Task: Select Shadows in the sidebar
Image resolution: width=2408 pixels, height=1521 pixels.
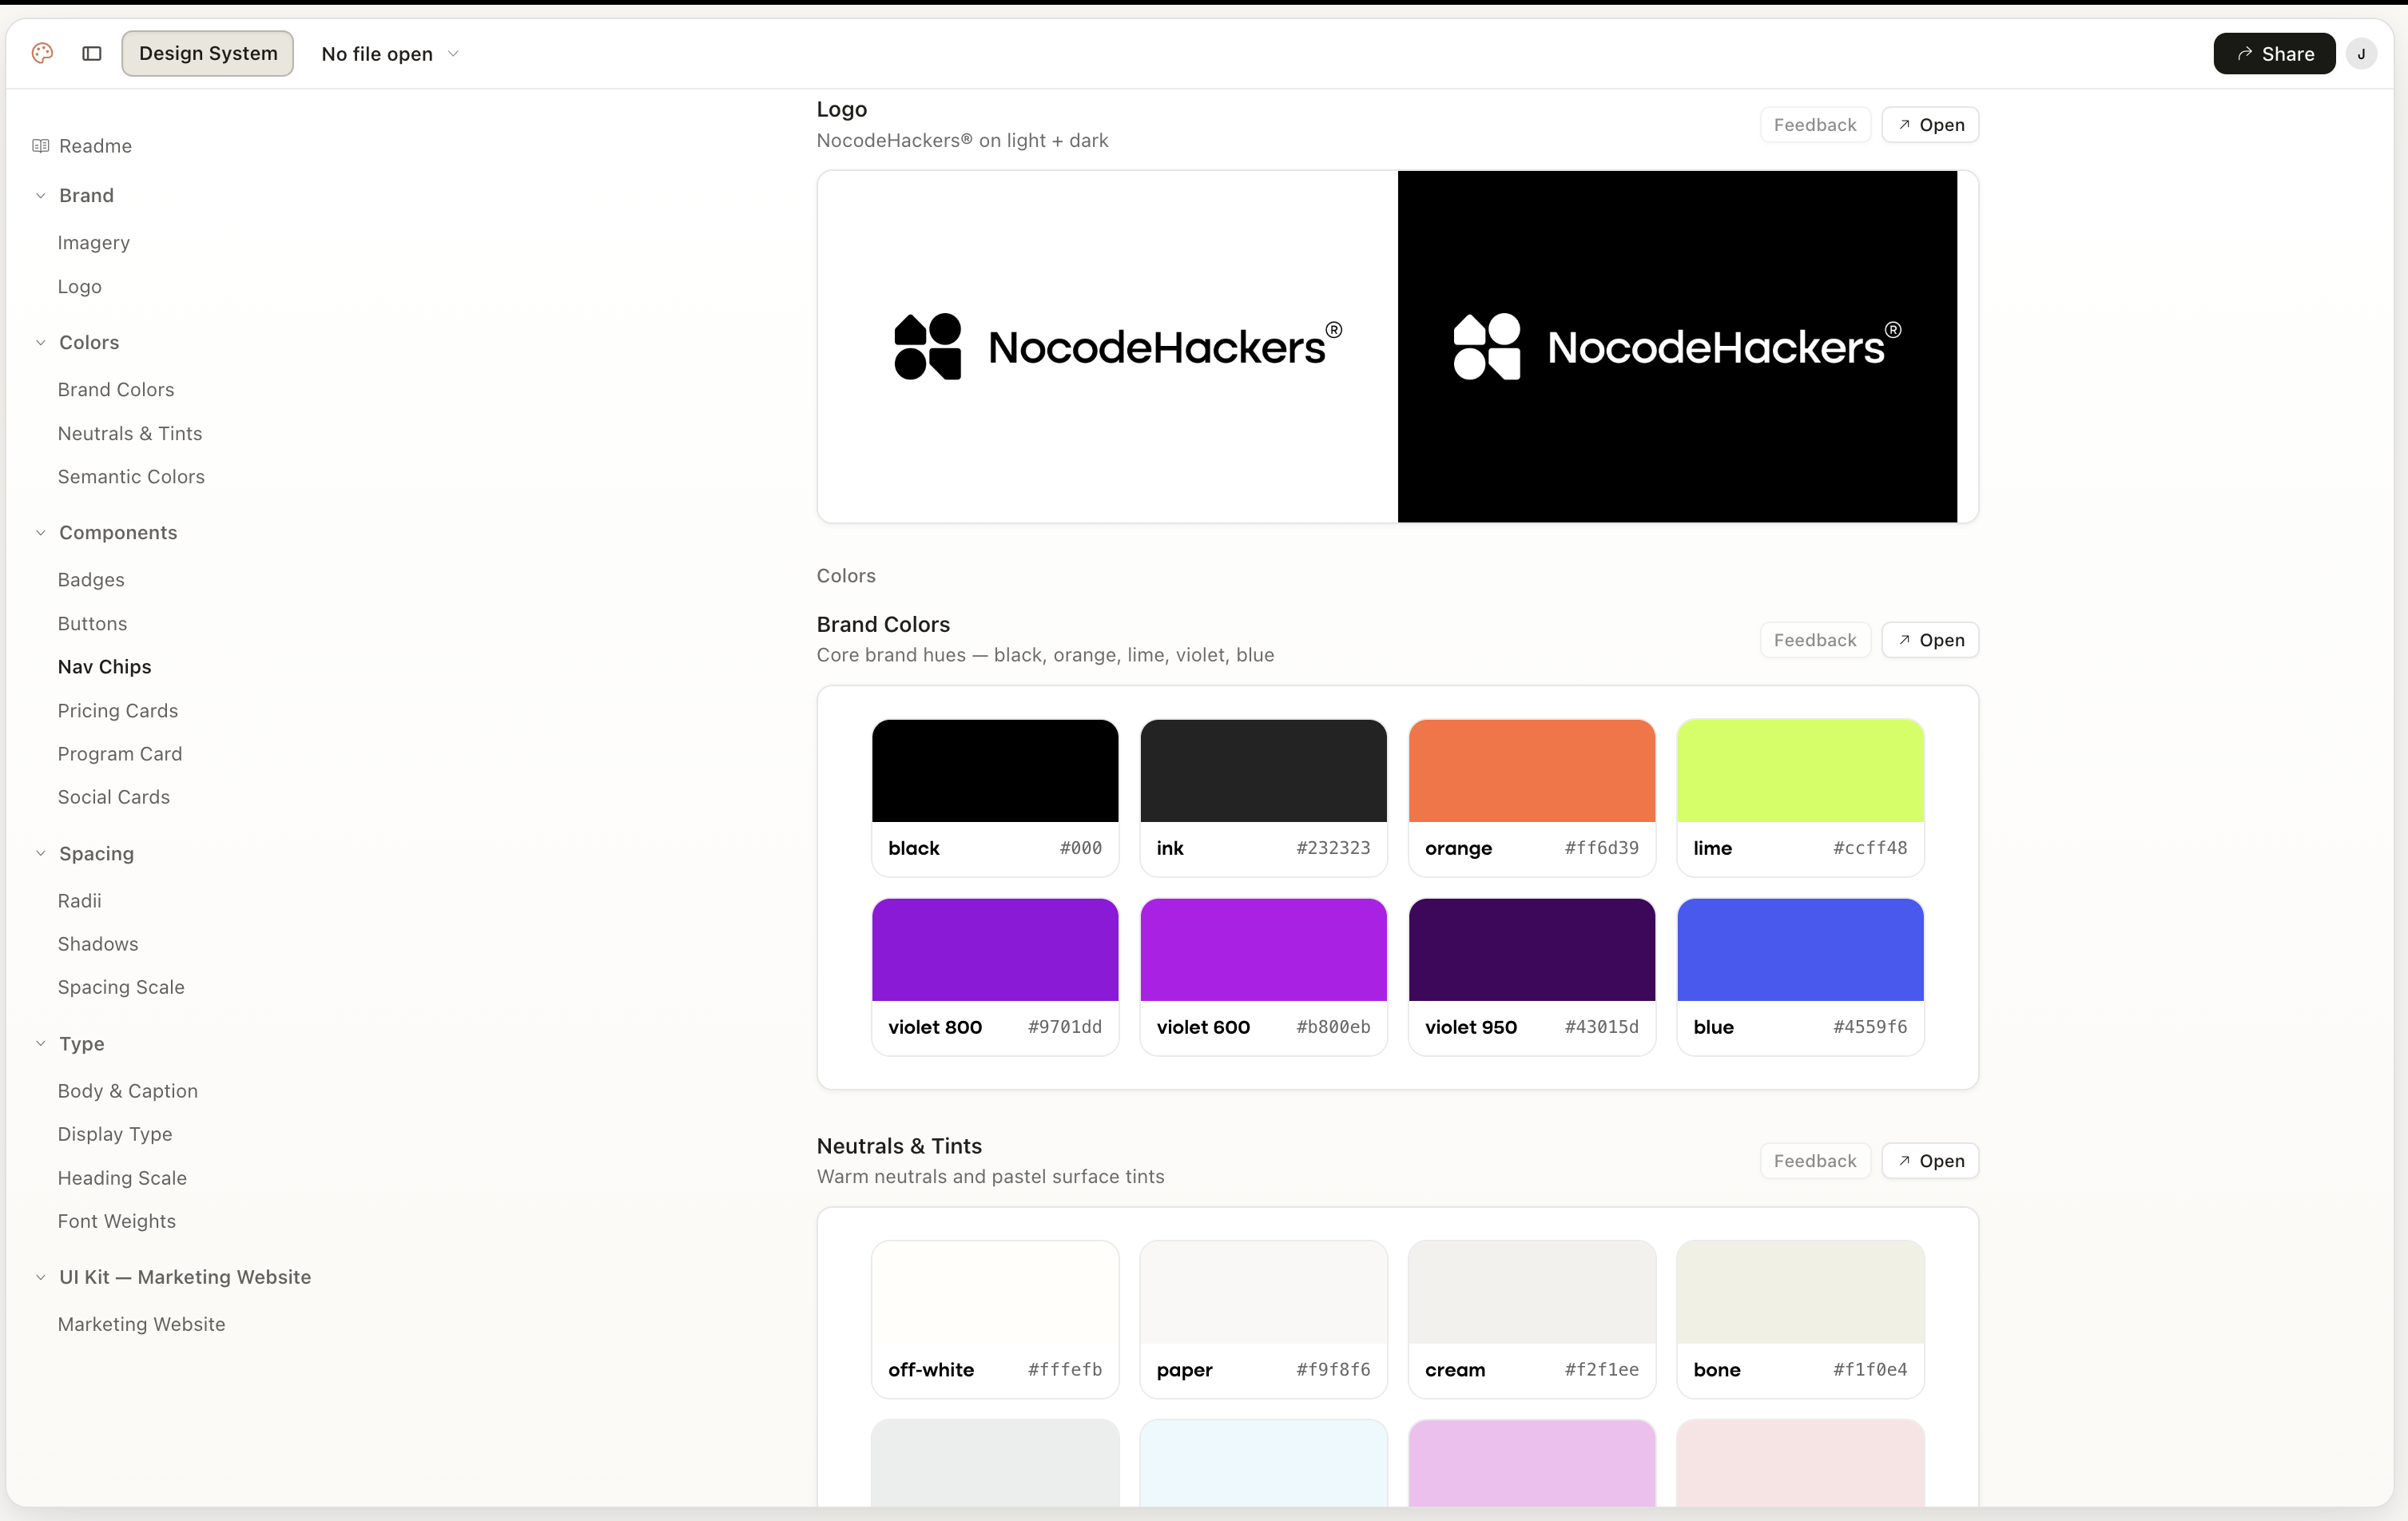Action: [98, 944]
